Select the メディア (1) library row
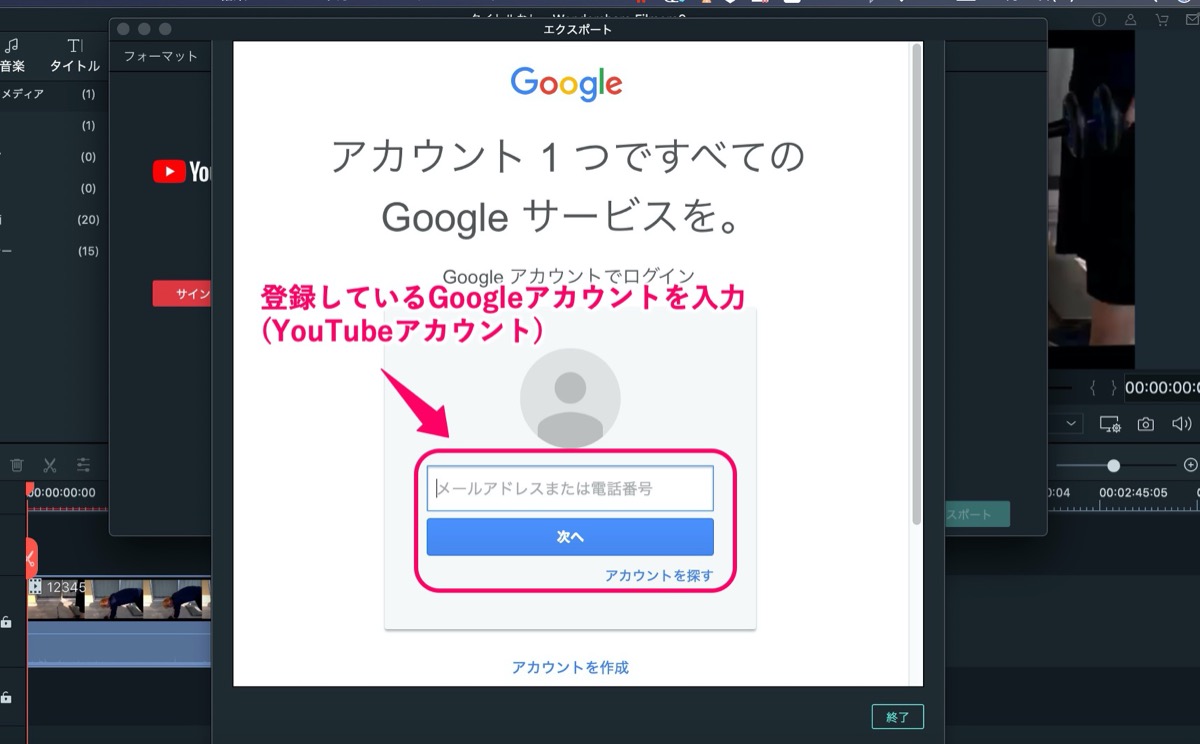This screenshot has width=1200, height=744. (52, 94)
